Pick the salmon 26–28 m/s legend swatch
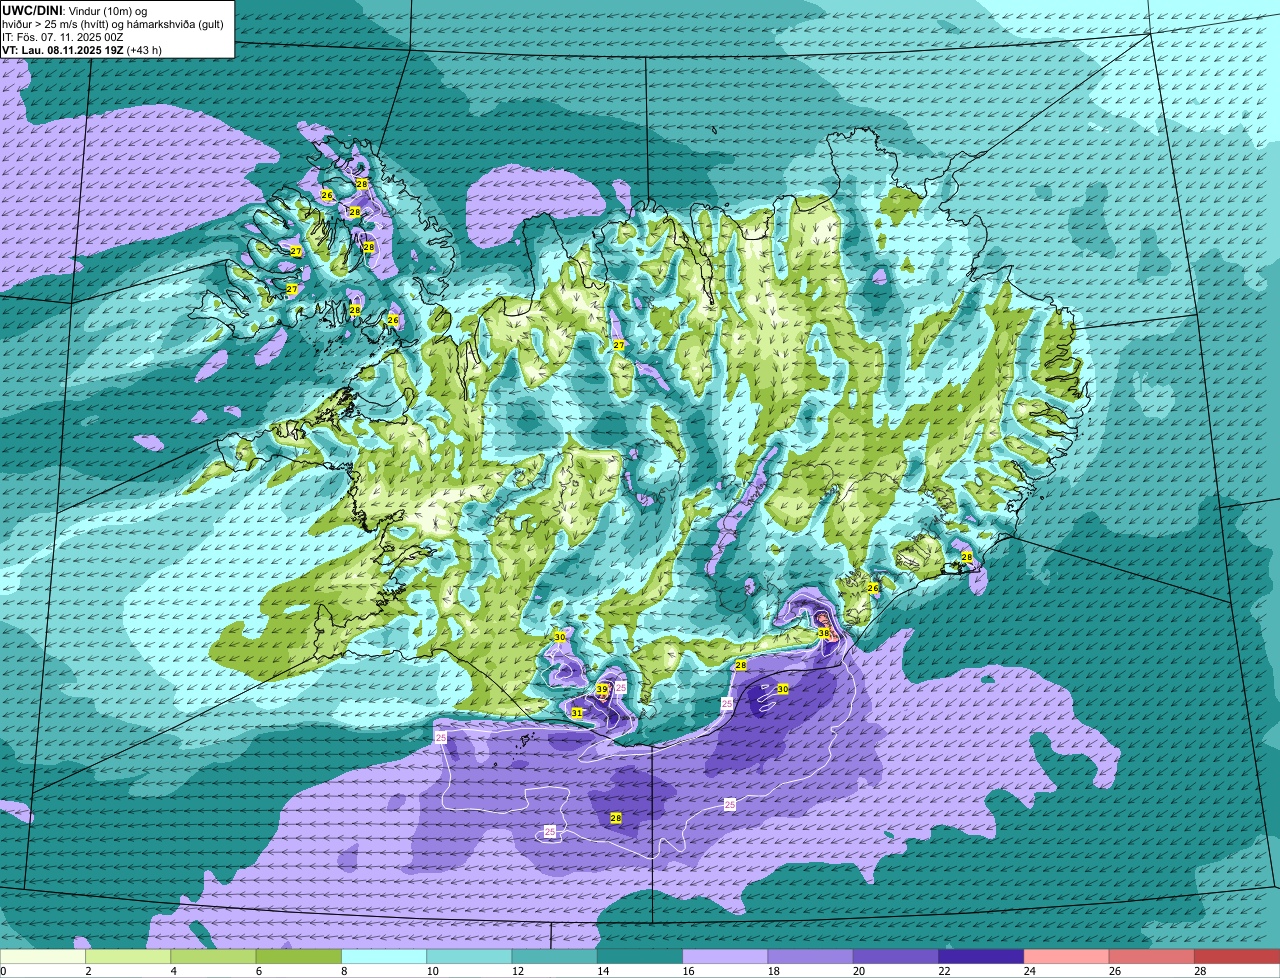This screenshot has width=1280, height=978. [x=1152, y=957]
